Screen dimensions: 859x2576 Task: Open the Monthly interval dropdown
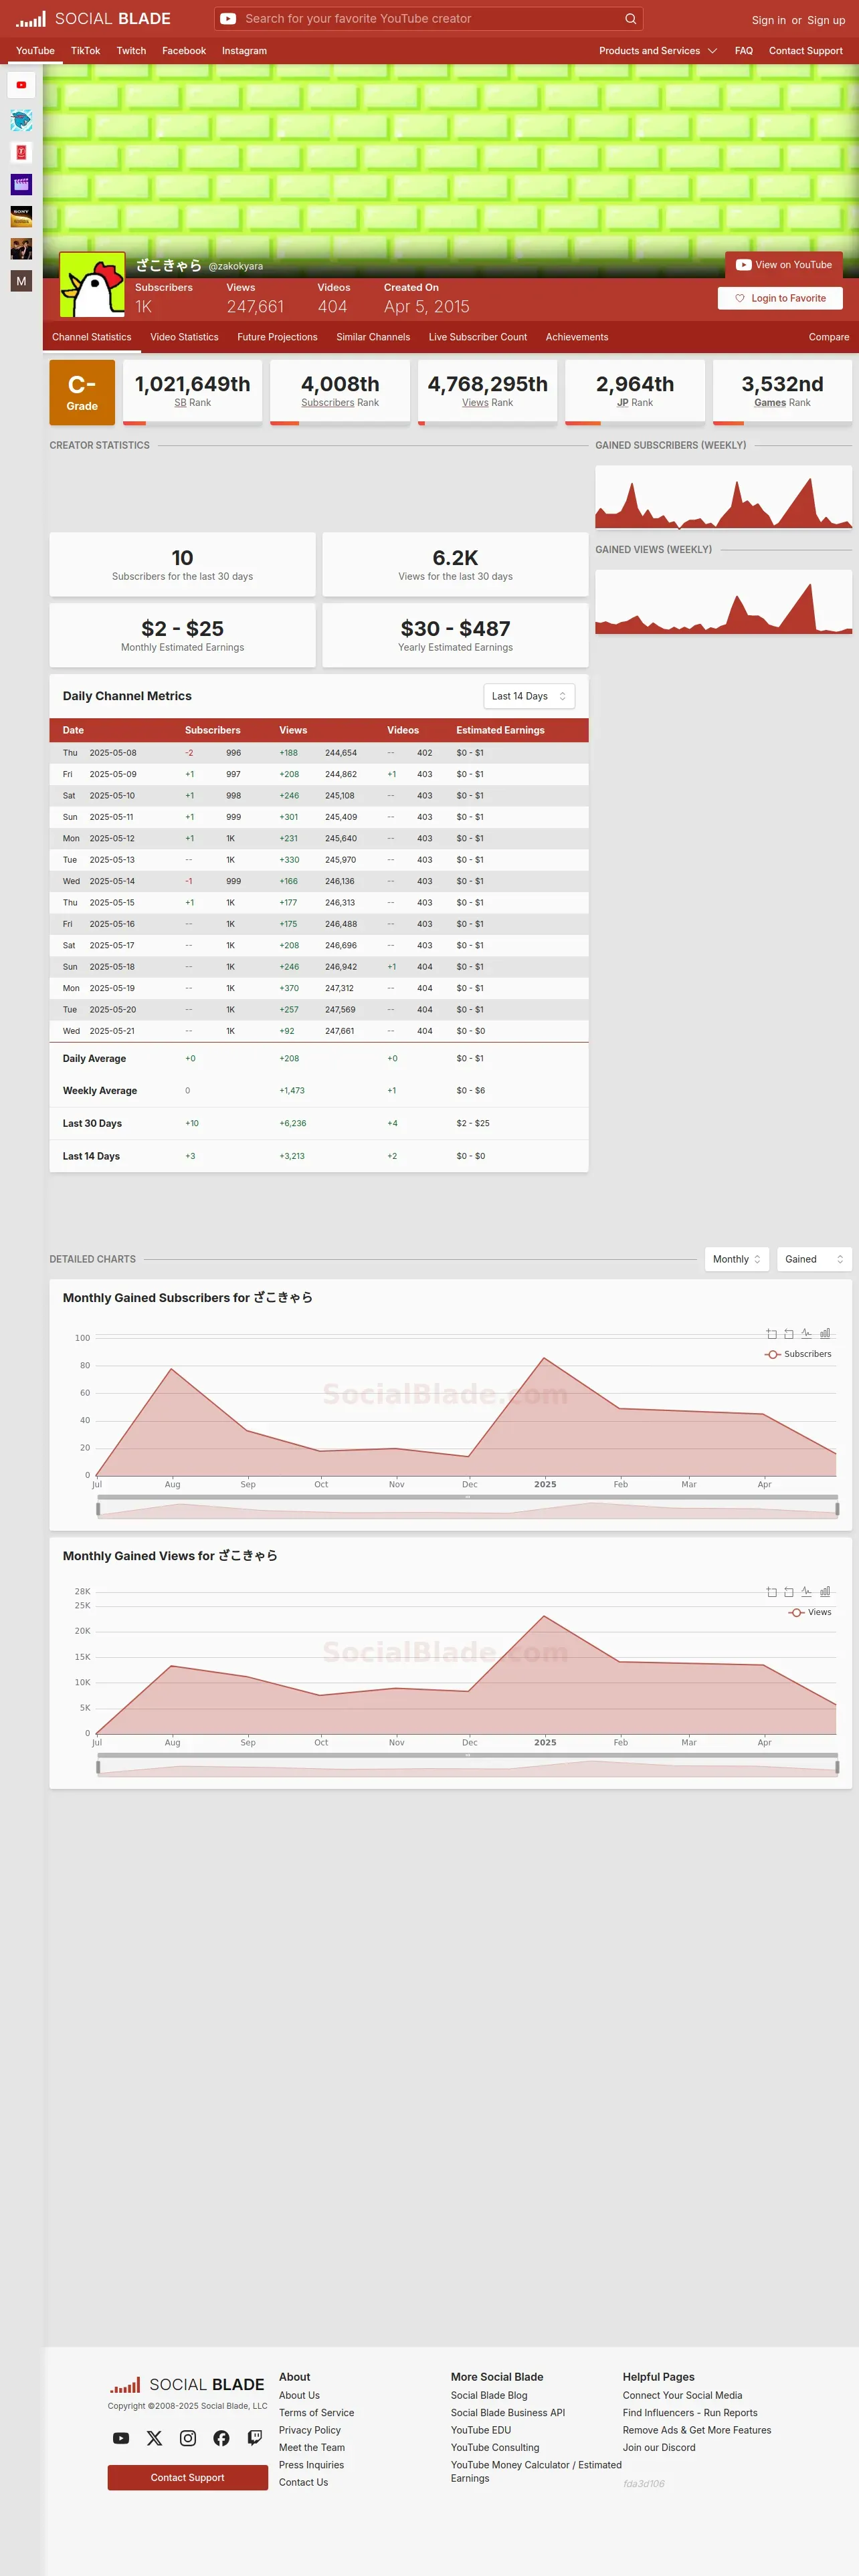pos(737,1259)
